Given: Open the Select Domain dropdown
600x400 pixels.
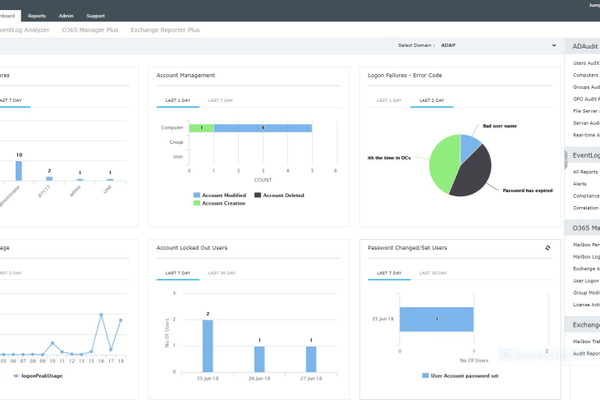Looking at the screenshot, I should pyautogui.click(x=477, y=45).
